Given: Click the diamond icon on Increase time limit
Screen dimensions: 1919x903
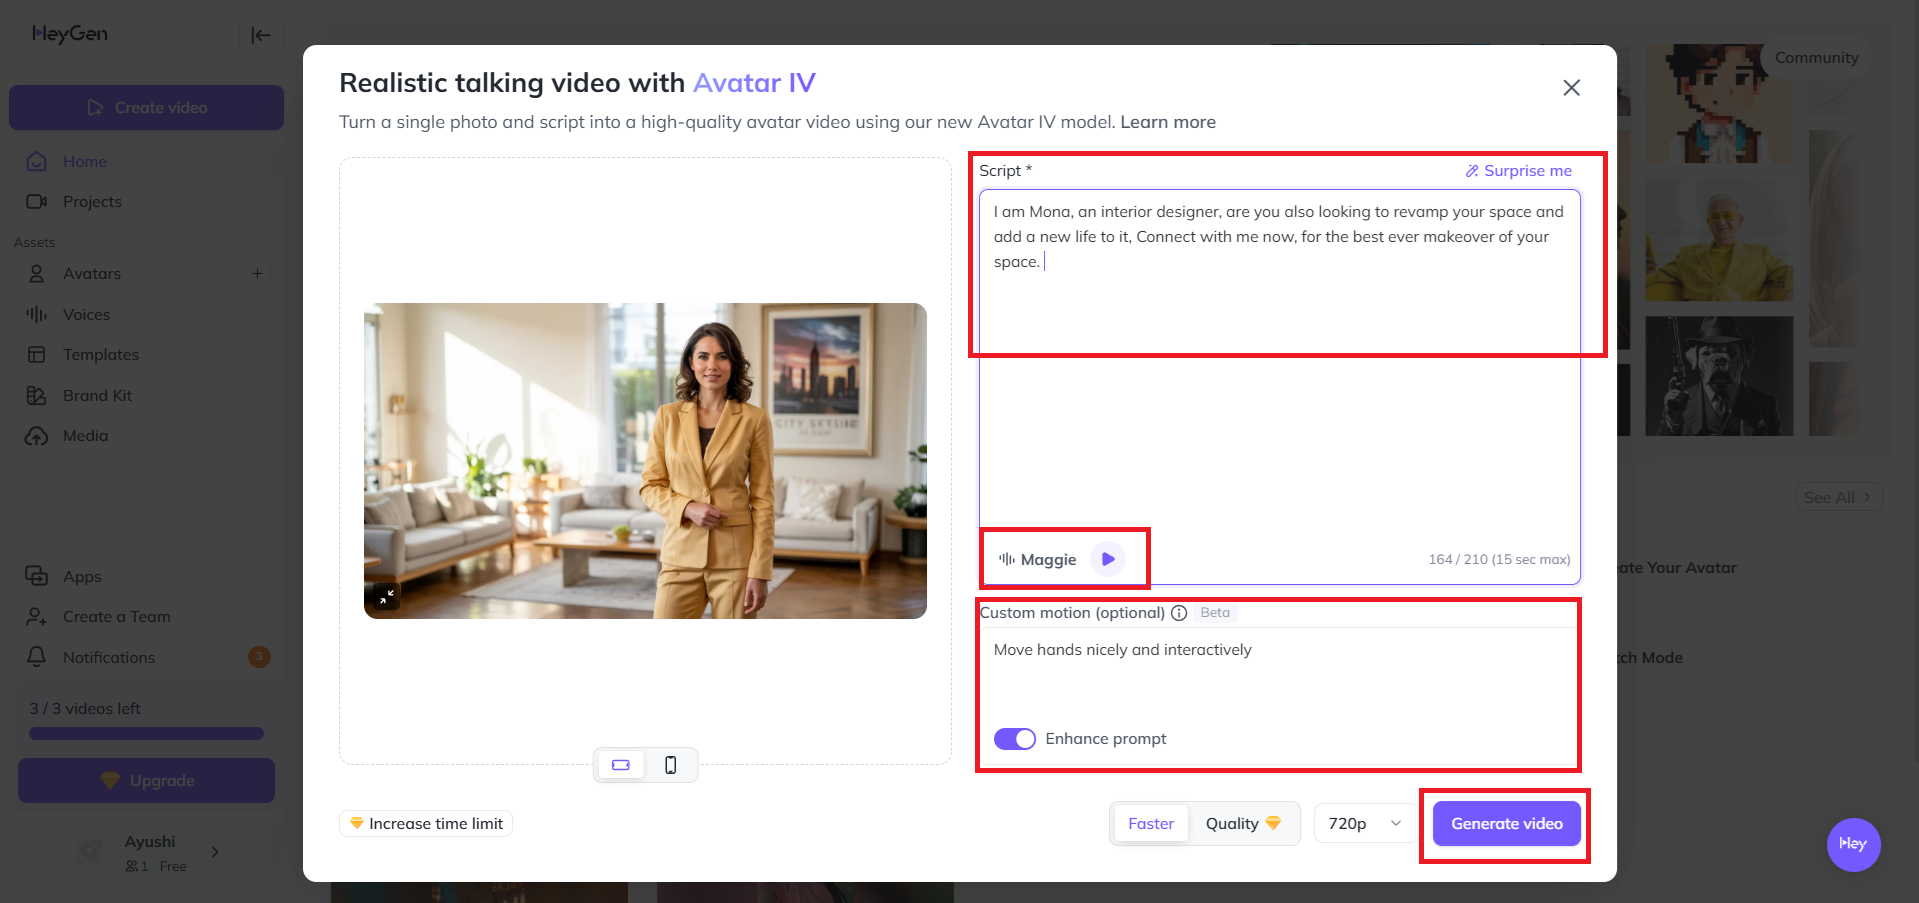Looking at the screenshot, I should click(x=356, y=823).
